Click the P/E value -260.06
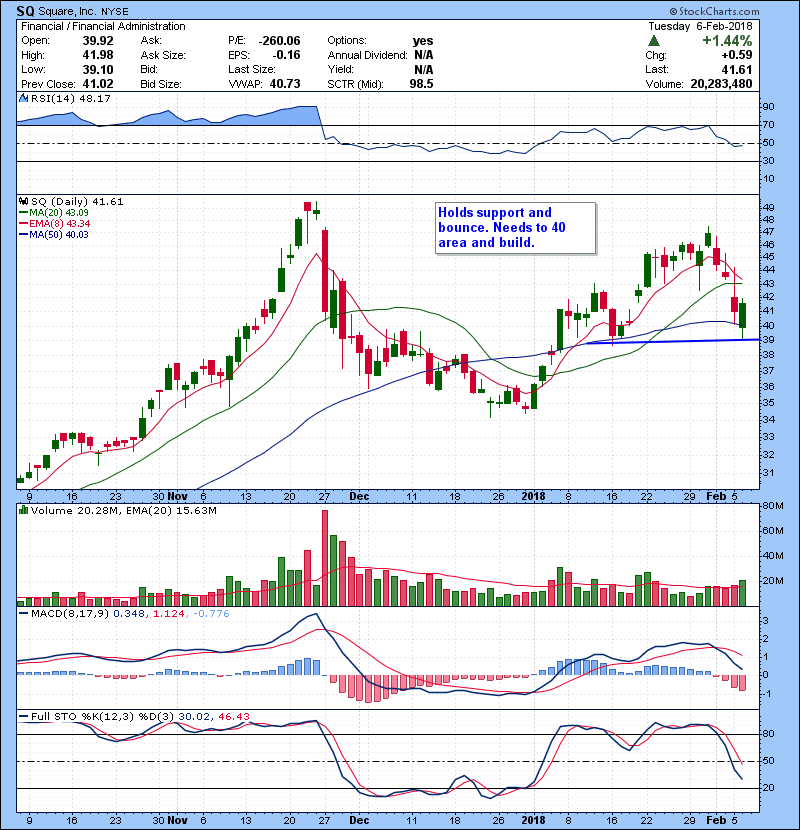This screenshot has width=800, height=830. coord(280,41)
